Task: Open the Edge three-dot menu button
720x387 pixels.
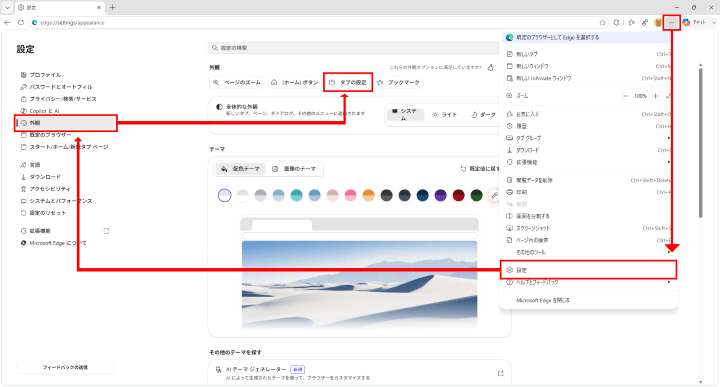Action: (672, 22)
